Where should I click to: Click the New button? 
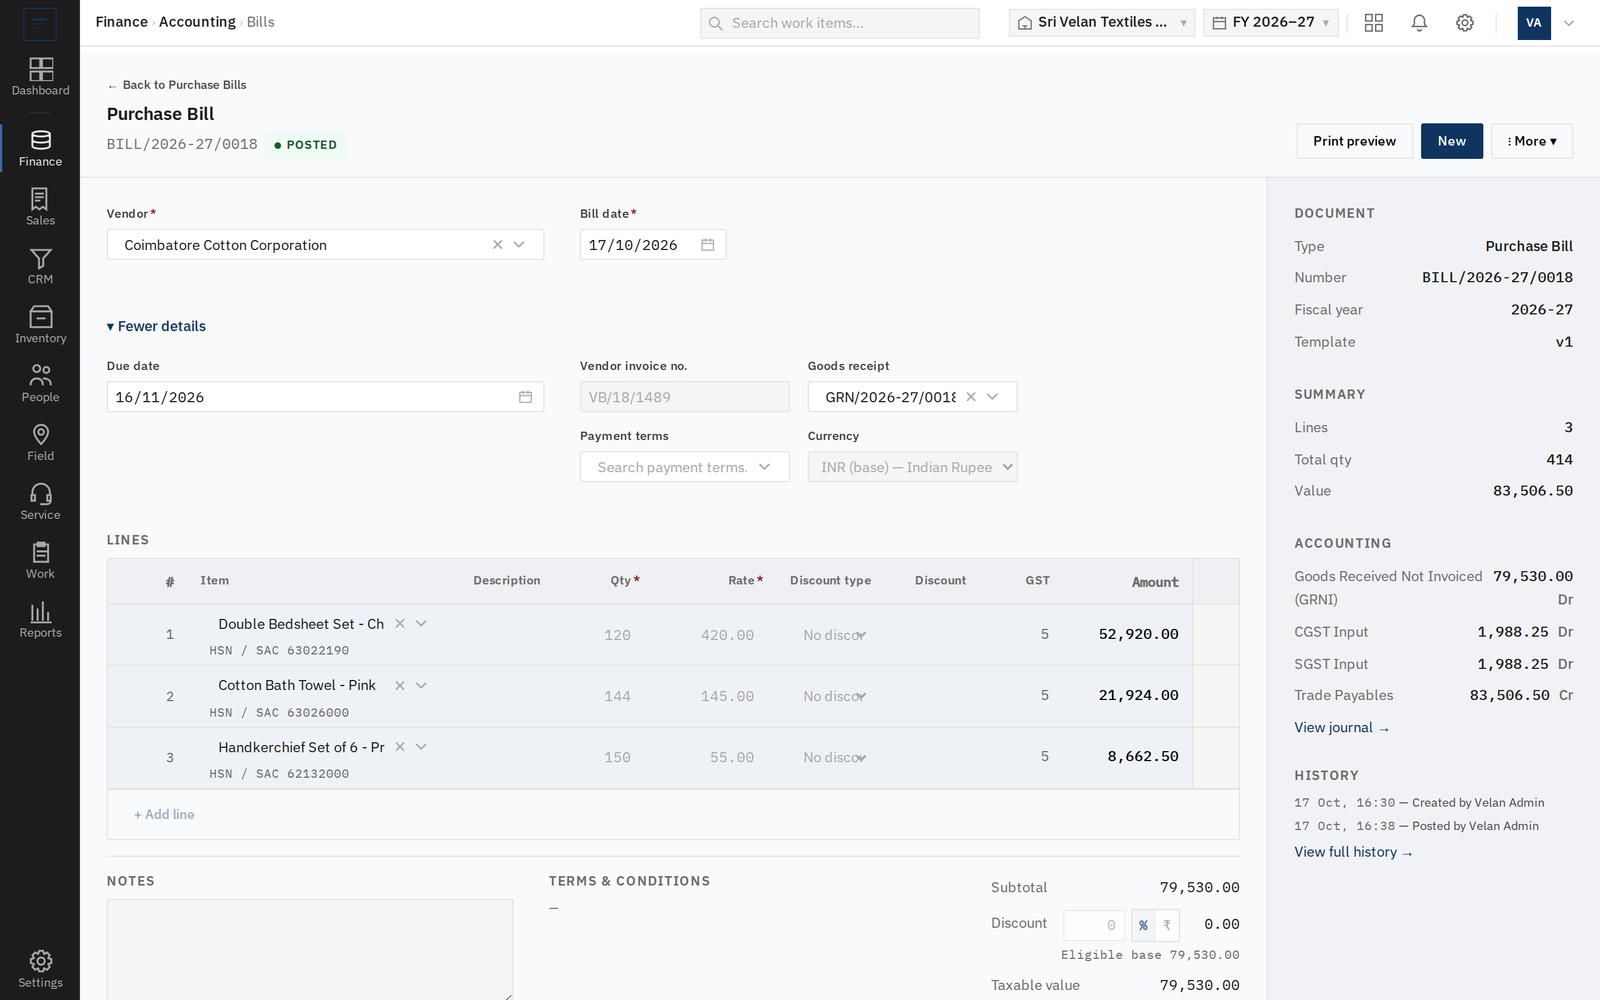(x=1452, y=141)
